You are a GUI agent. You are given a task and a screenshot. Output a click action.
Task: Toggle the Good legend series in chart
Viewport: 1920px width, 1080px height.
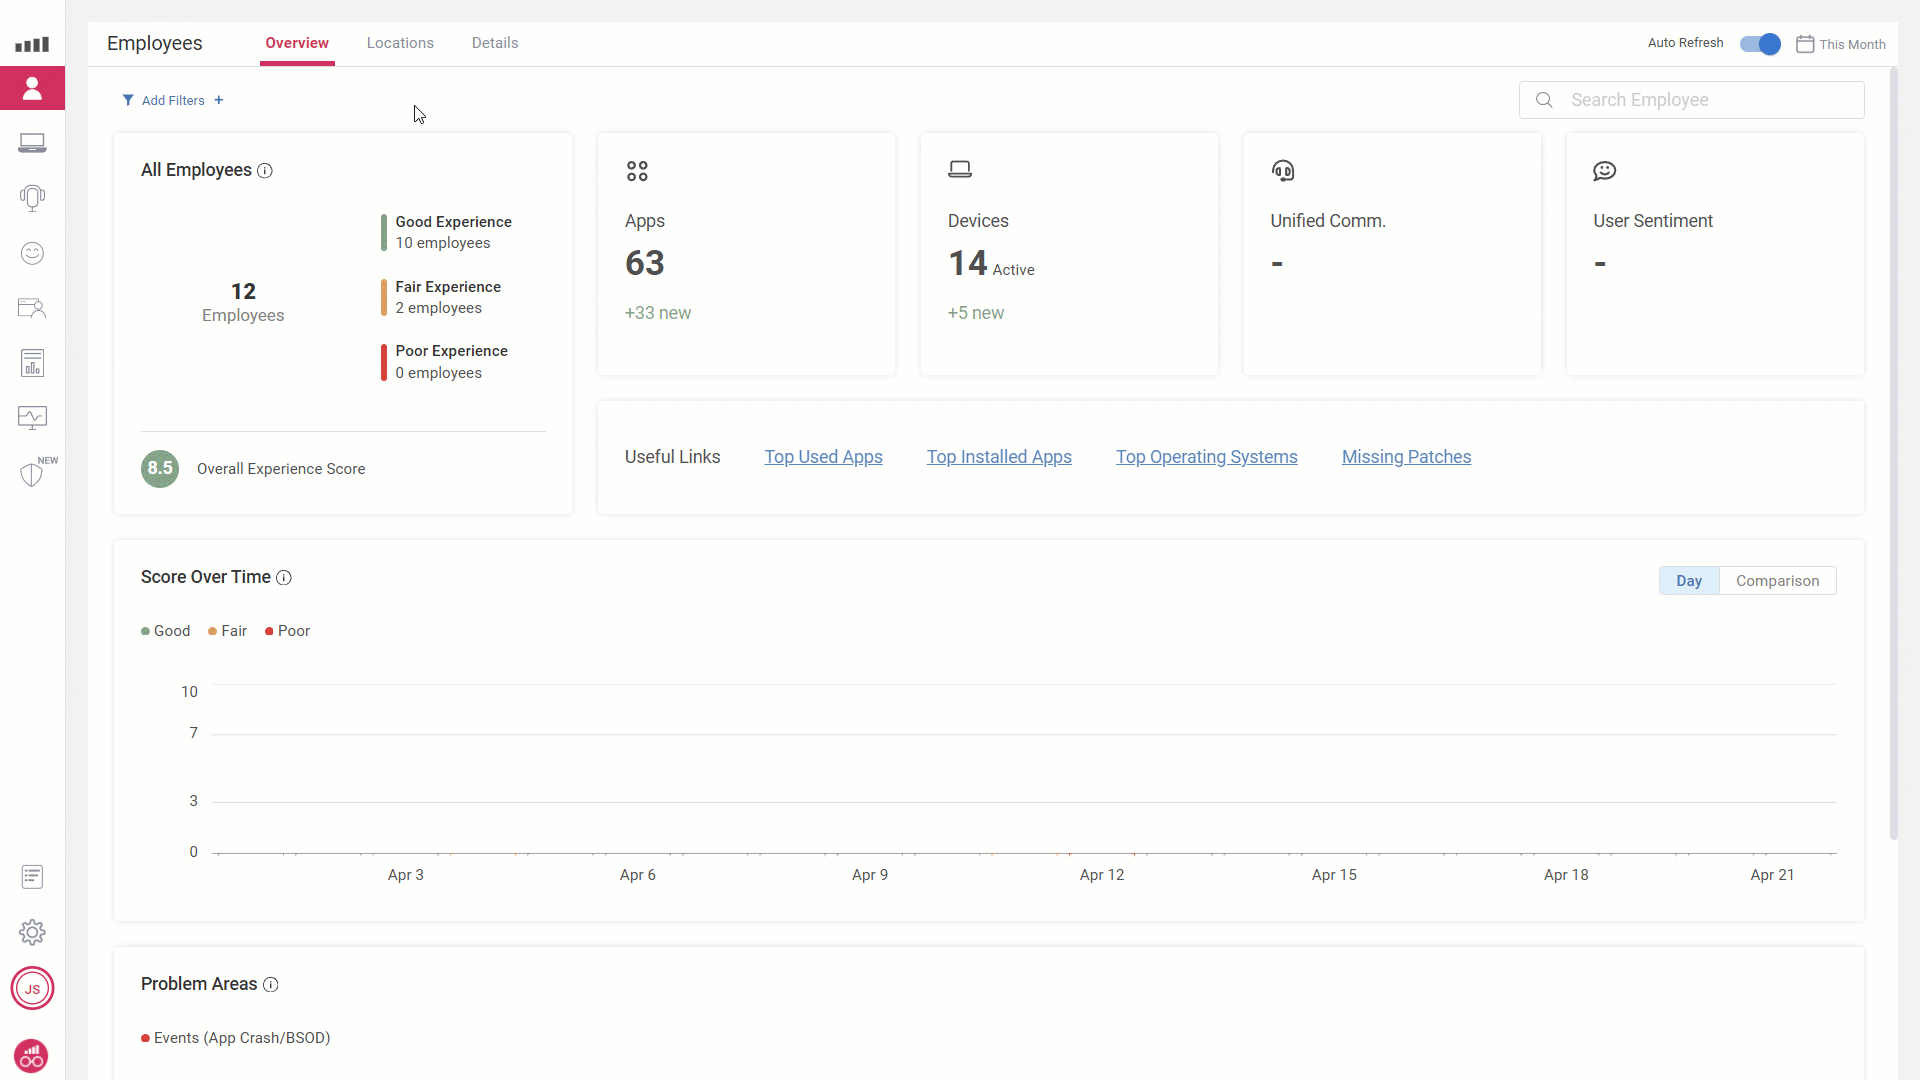tap(166, 631)
